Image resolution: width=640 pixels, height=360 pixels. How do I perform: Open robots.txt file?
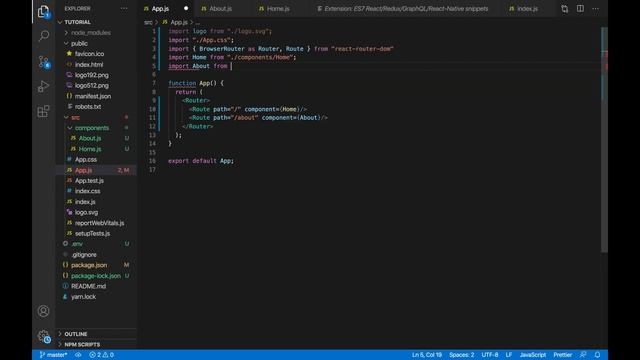pyautogui.click(x=88, y=107)
